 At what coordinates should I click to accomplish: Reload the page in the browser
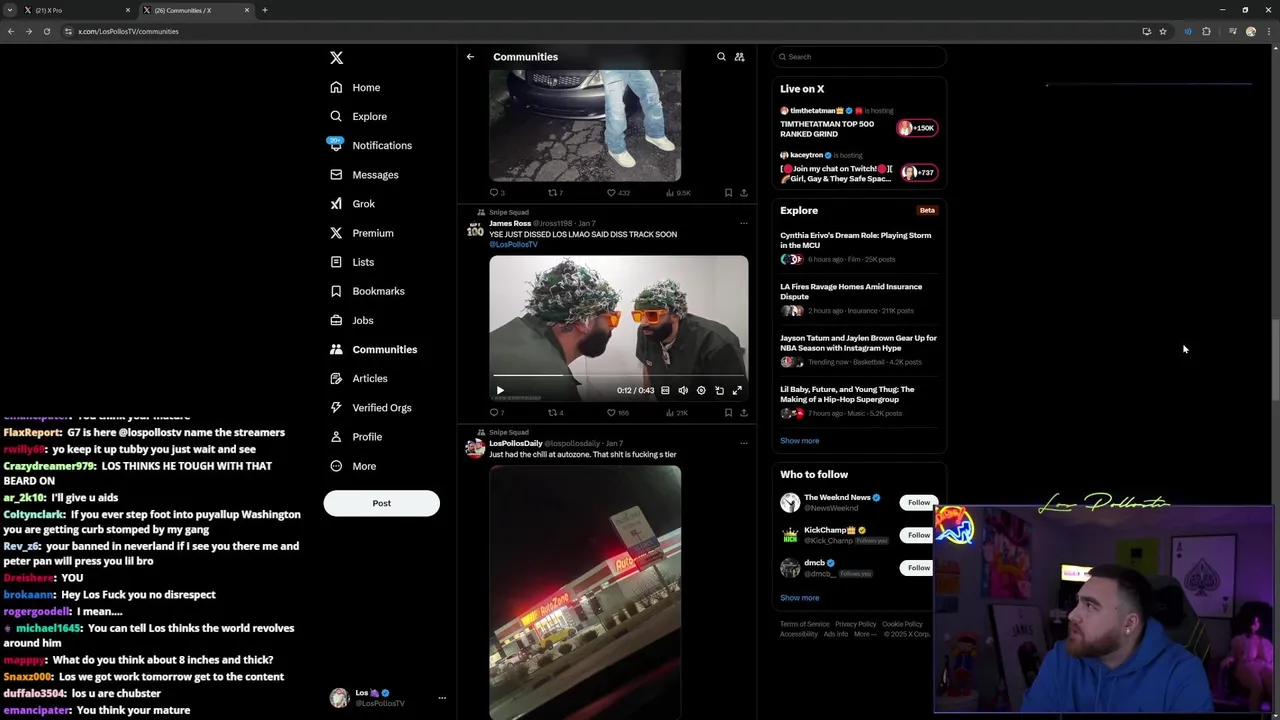(46, 32)
